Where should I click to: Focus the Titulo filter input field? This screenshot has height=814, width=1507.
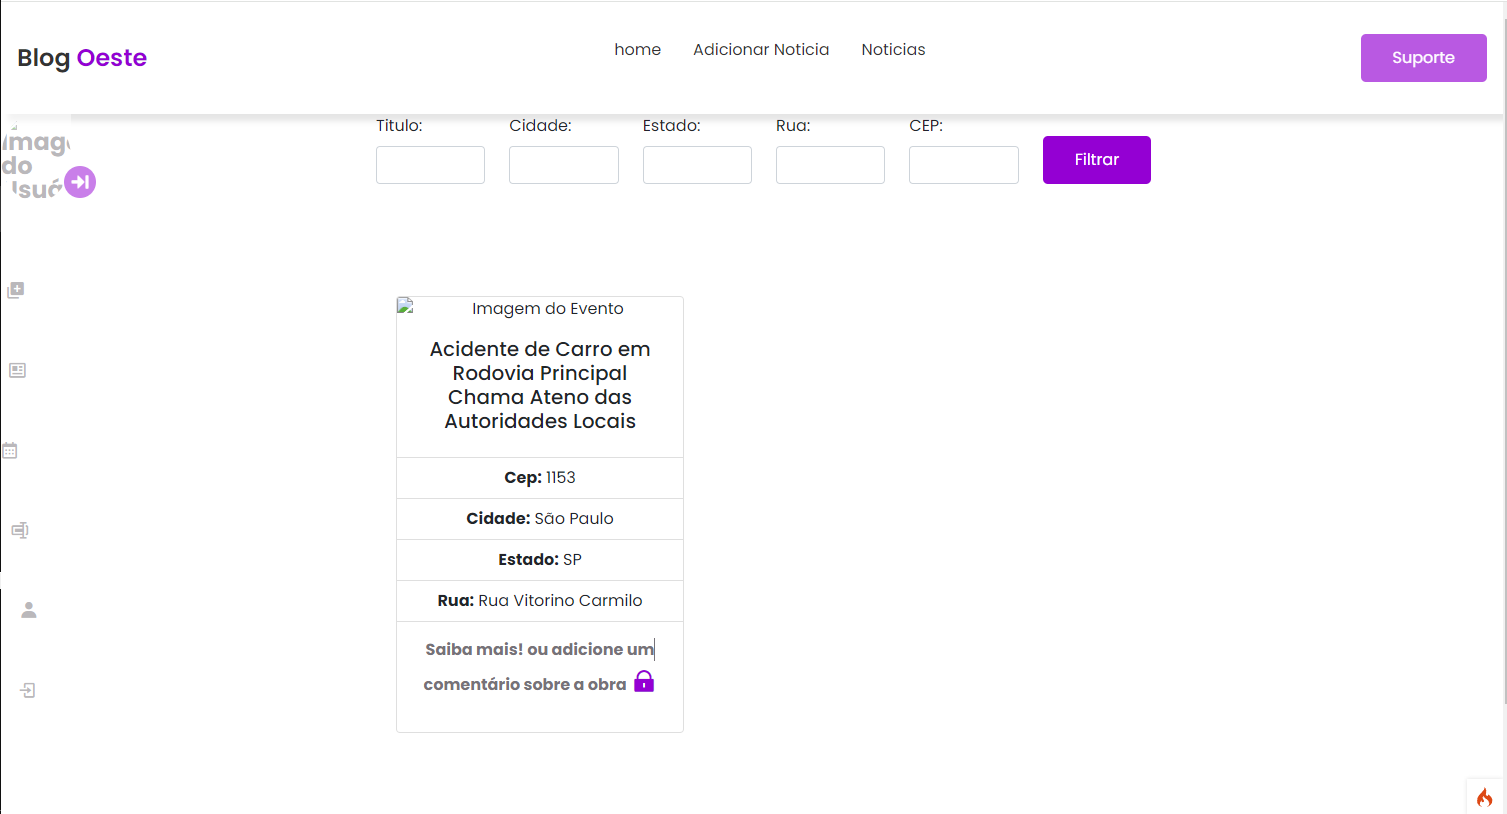430,165
